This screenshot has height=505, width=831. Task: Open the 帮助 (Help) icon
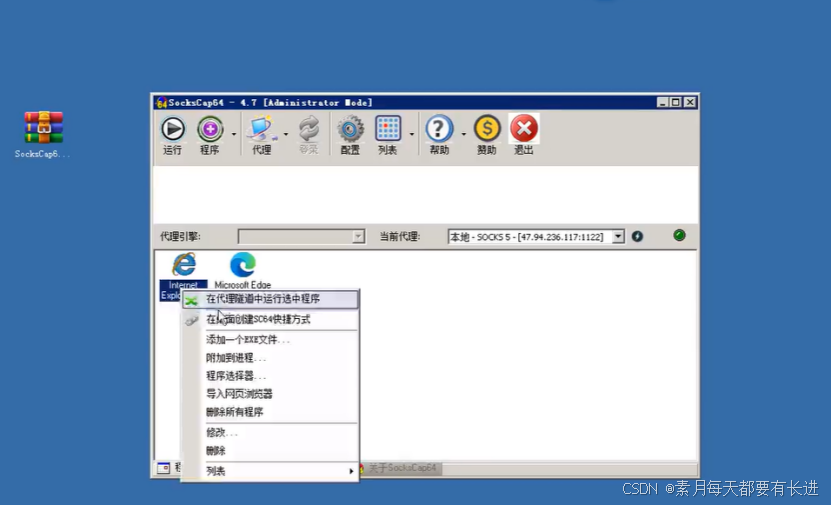(439, 129)
